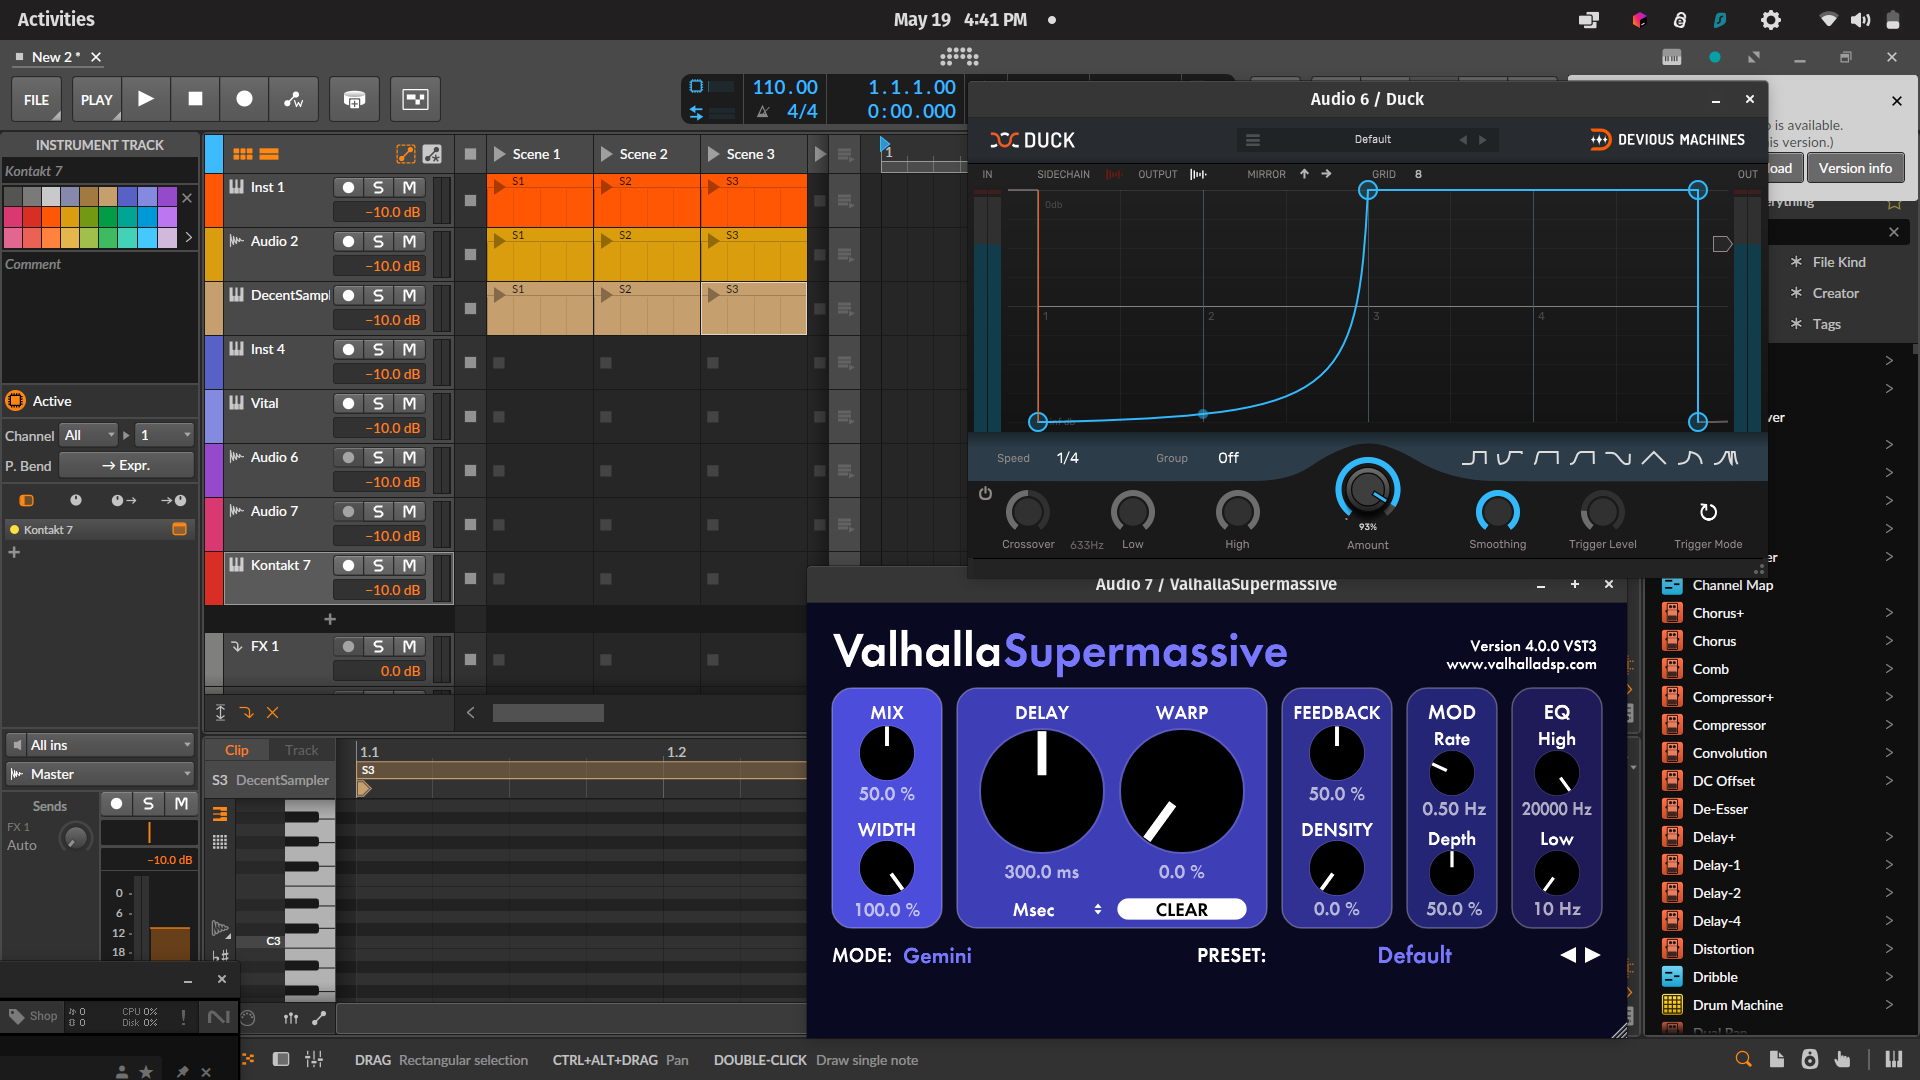Open the system settings gear in the top bar
This screenshot has width=1920, height=1080.
[1770, 20]
